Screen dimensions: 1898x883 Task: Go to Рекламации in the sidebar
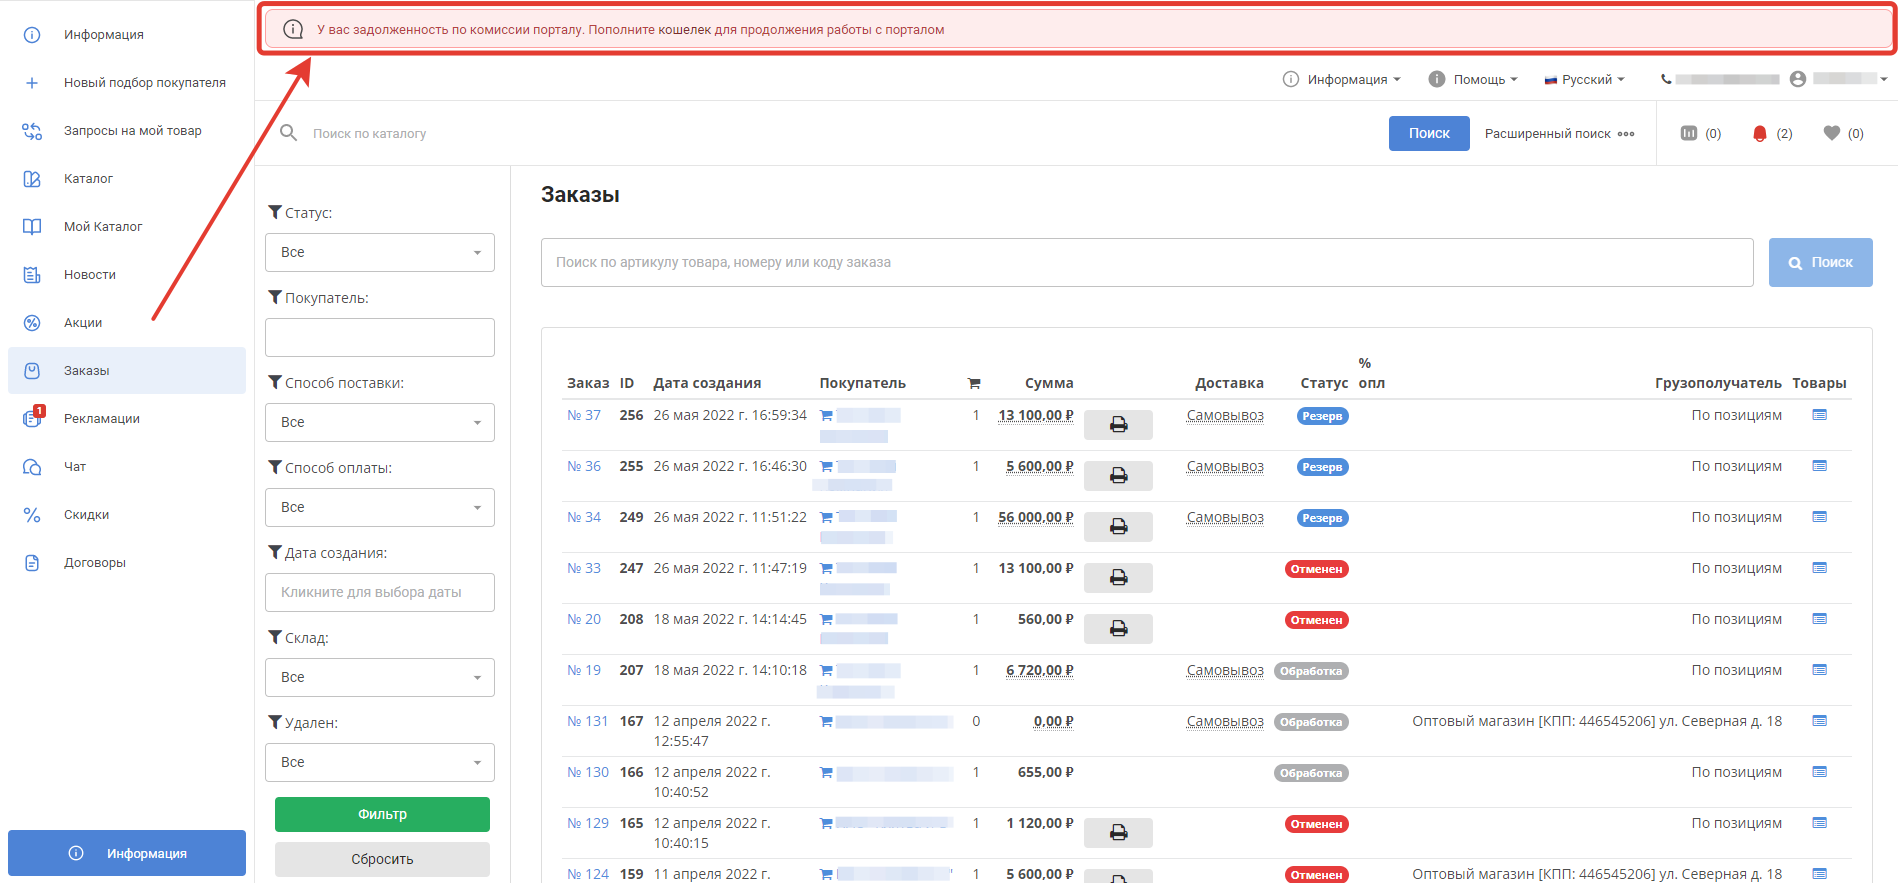pyautogui.click(x=101, y=419)
